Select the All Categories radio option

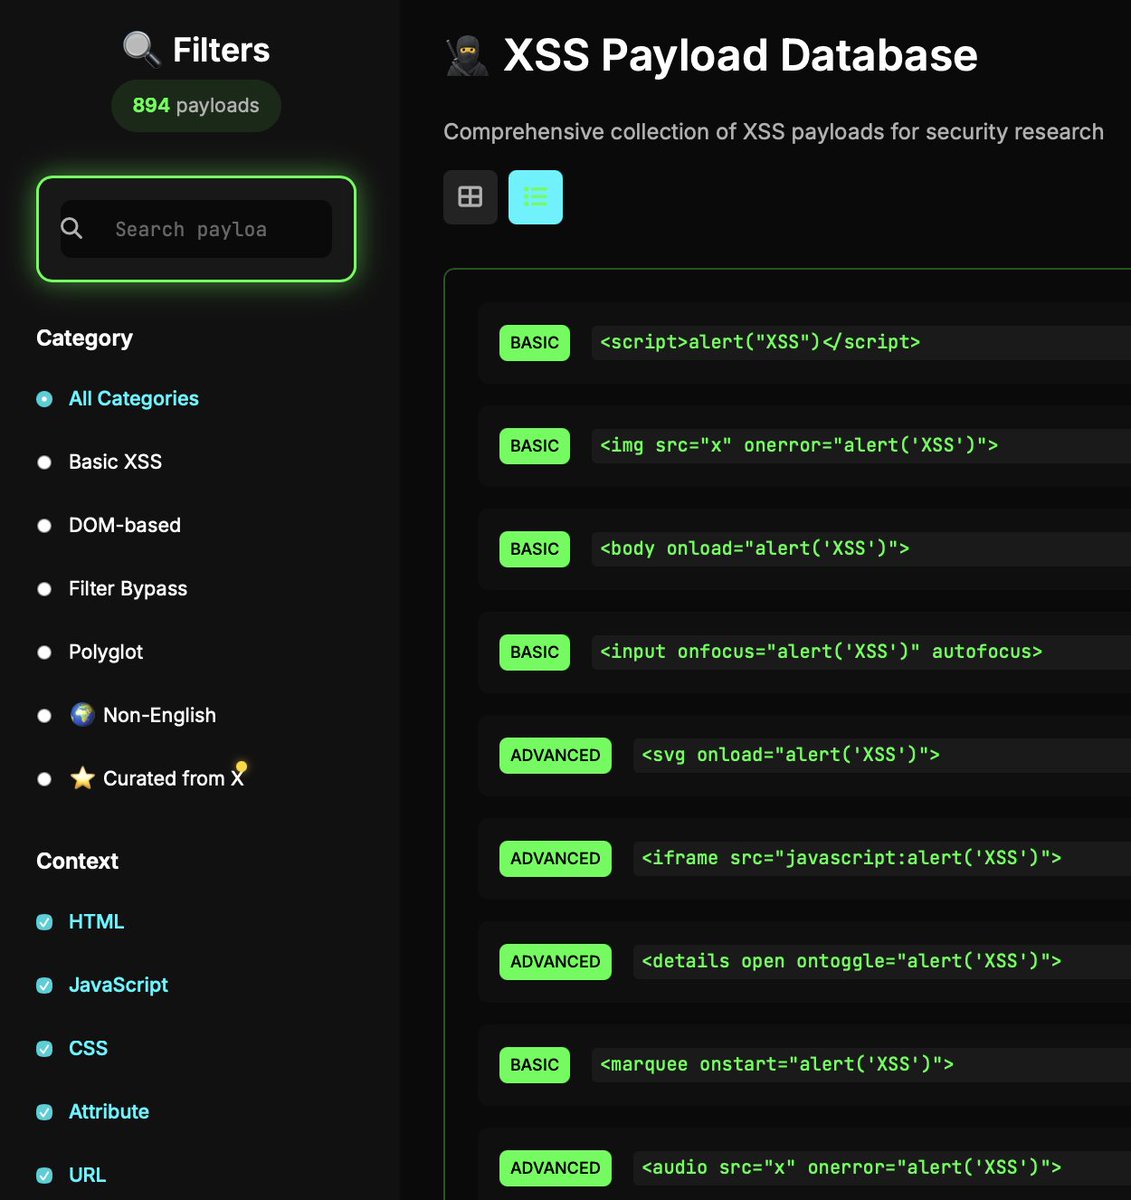44,399
